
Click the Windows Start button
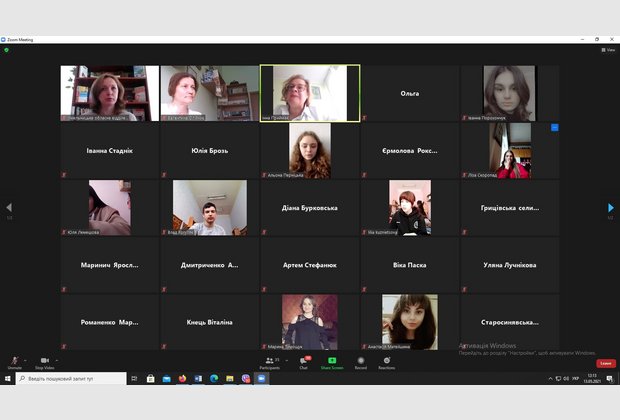coord(7,379)
